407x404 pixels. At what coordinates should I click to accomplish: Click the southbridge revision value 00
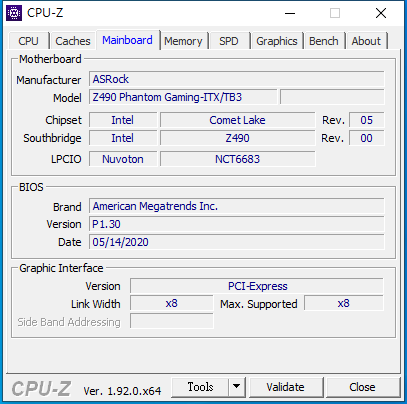pos(367,138)
